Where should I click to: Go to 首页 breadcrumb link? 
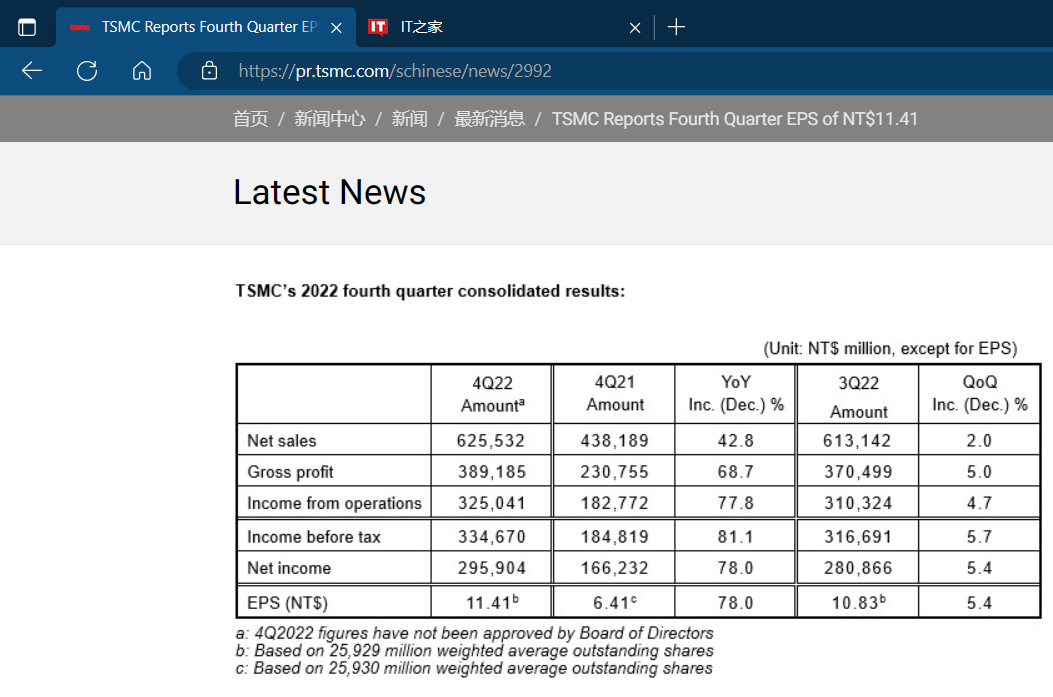pos(250,119)
